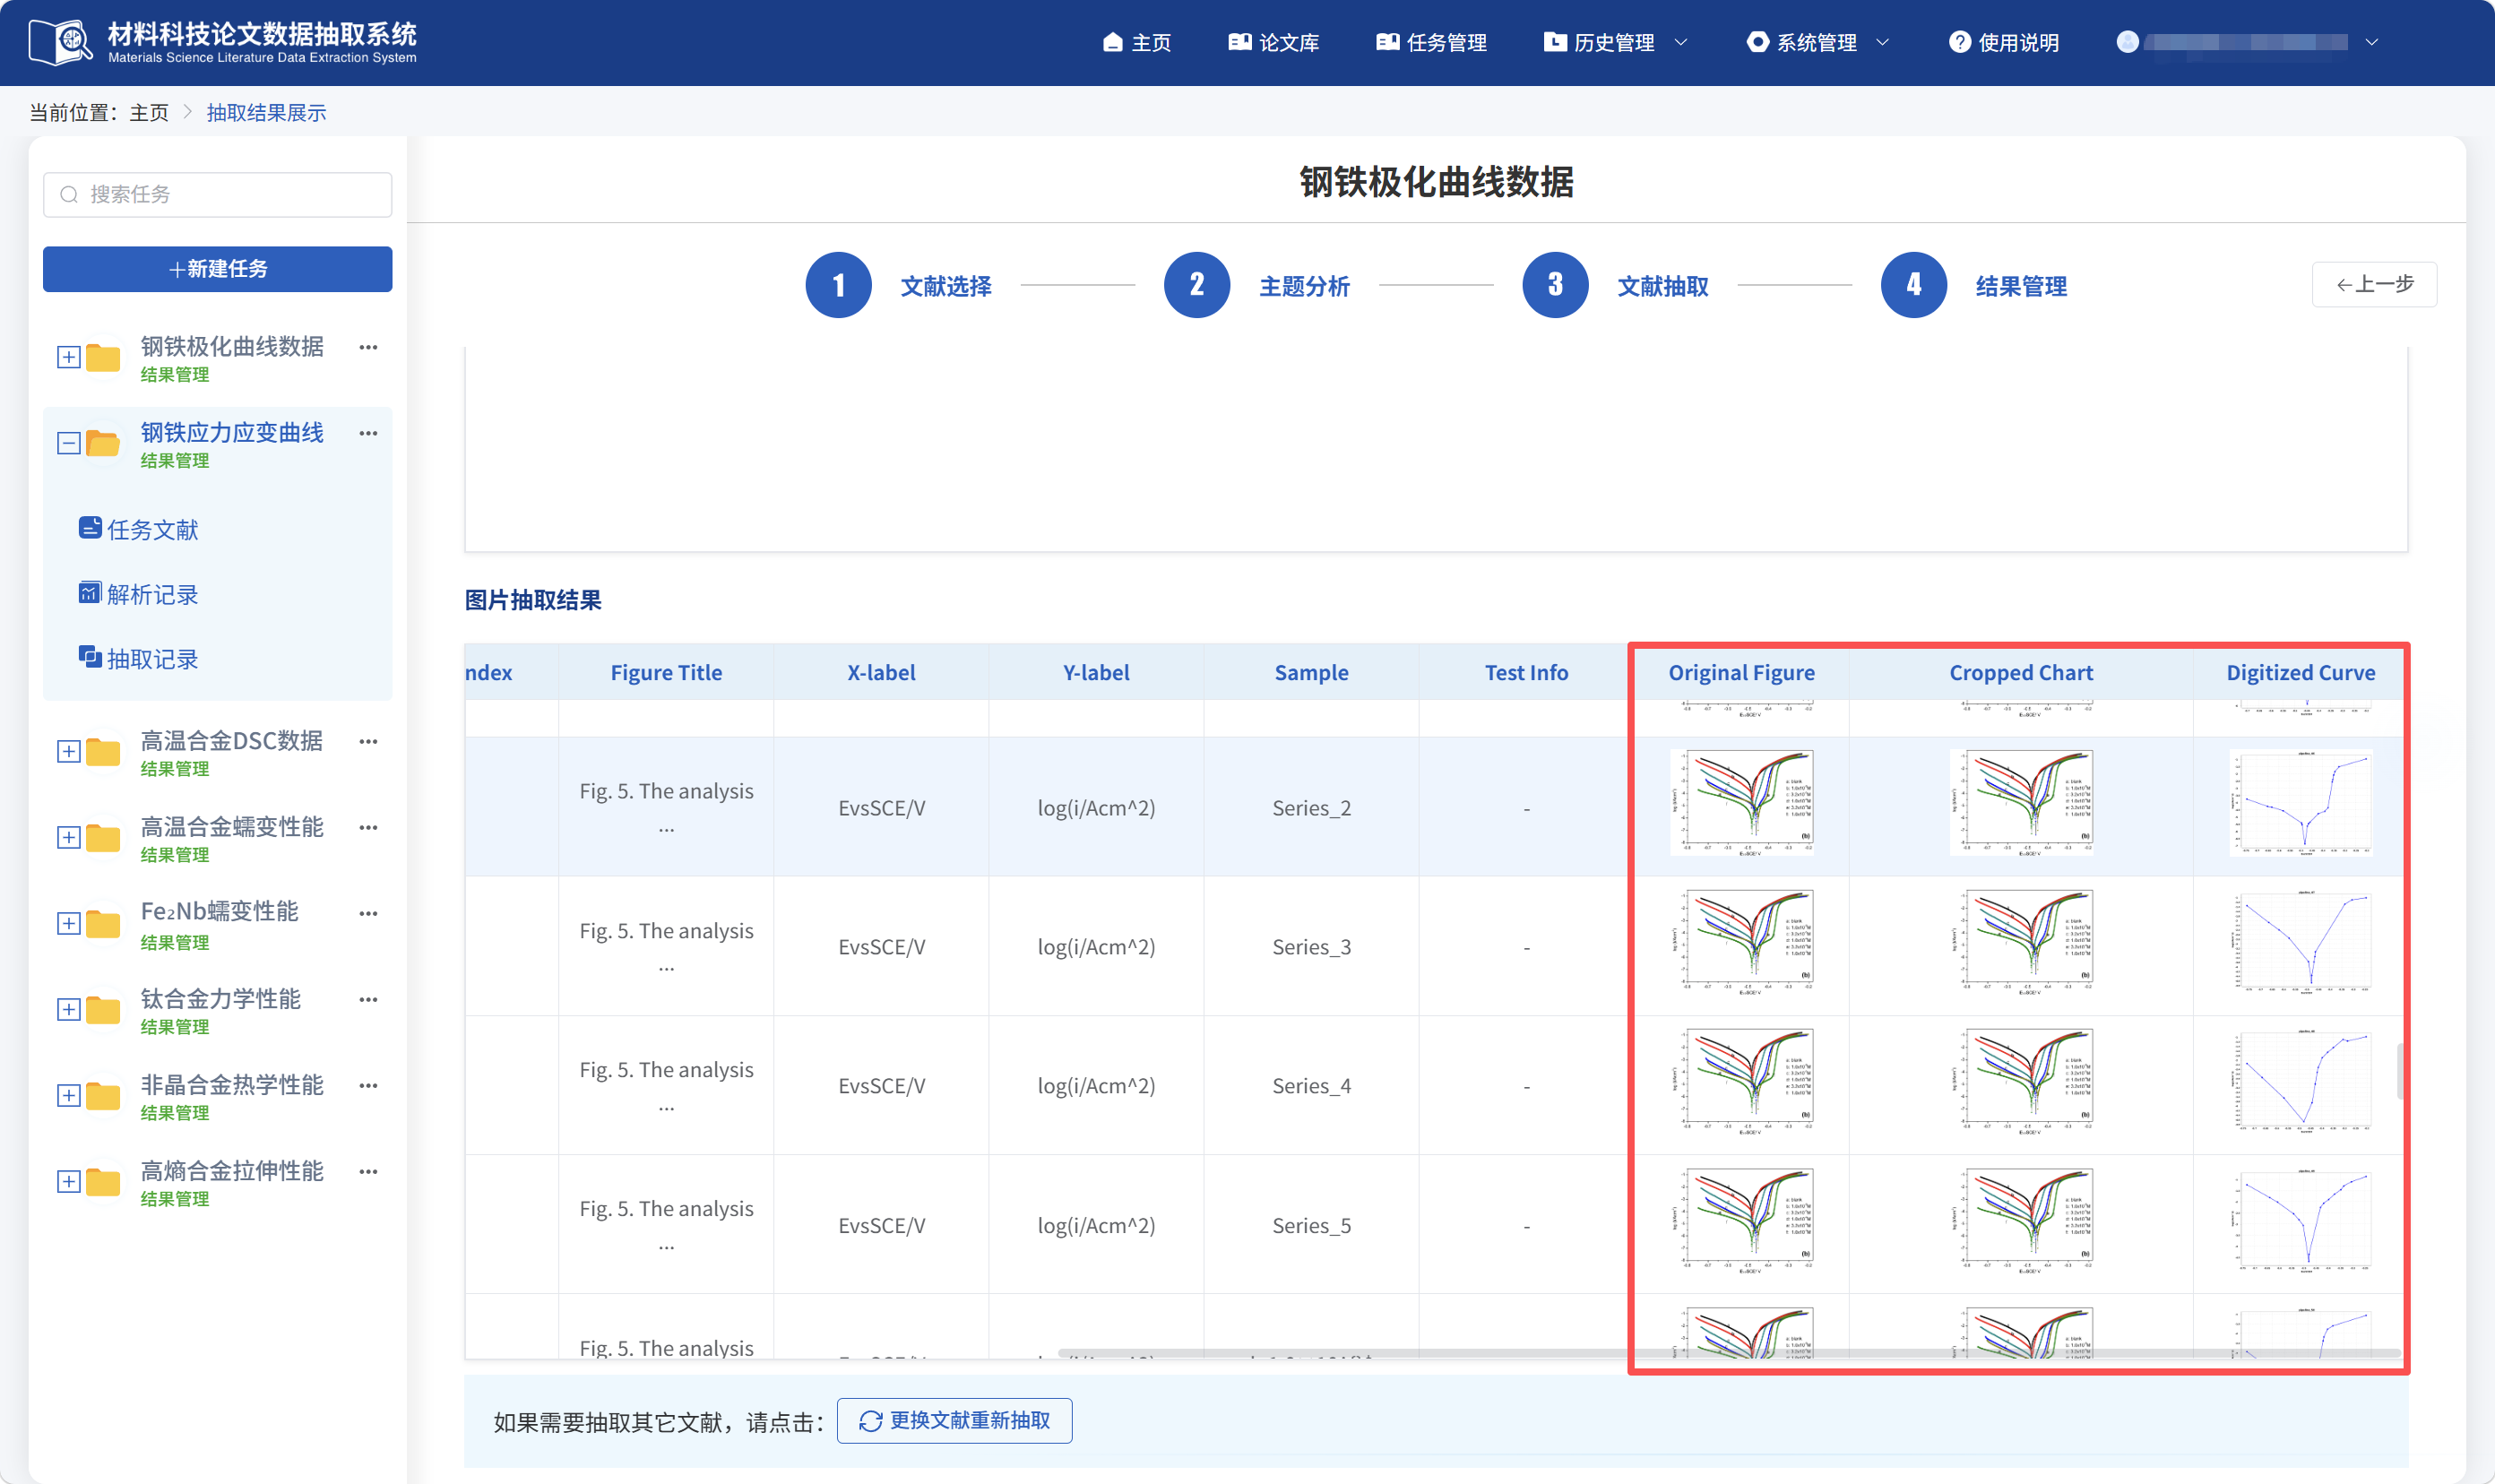Open more options for 高温合金蠕变性能

pos(368,827)
